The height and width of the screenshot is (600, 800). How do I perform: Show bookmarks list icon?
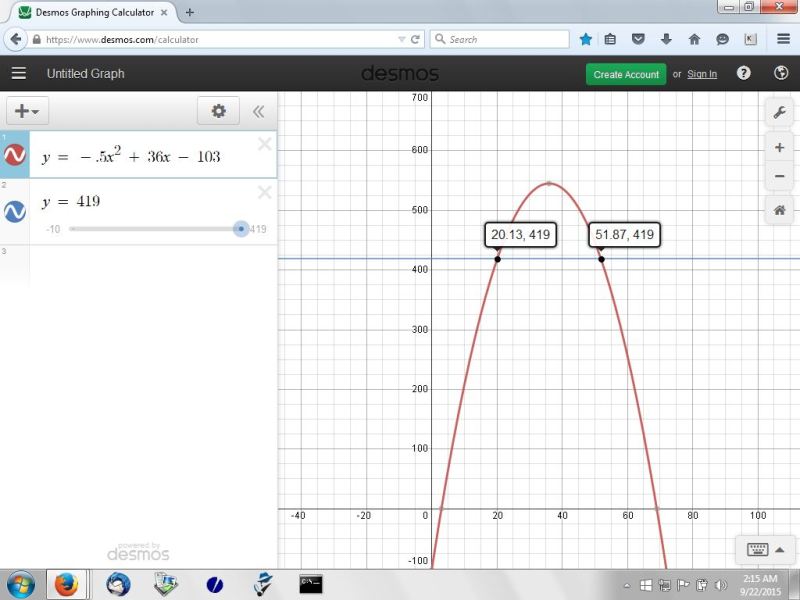pos(610,39)
